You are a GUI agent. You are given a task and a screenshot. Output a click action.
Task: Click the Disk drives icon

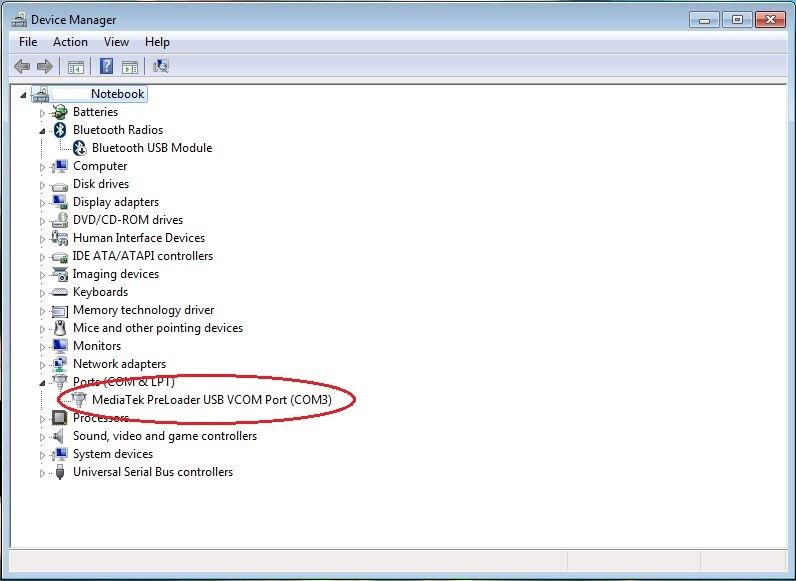(60, 185)
